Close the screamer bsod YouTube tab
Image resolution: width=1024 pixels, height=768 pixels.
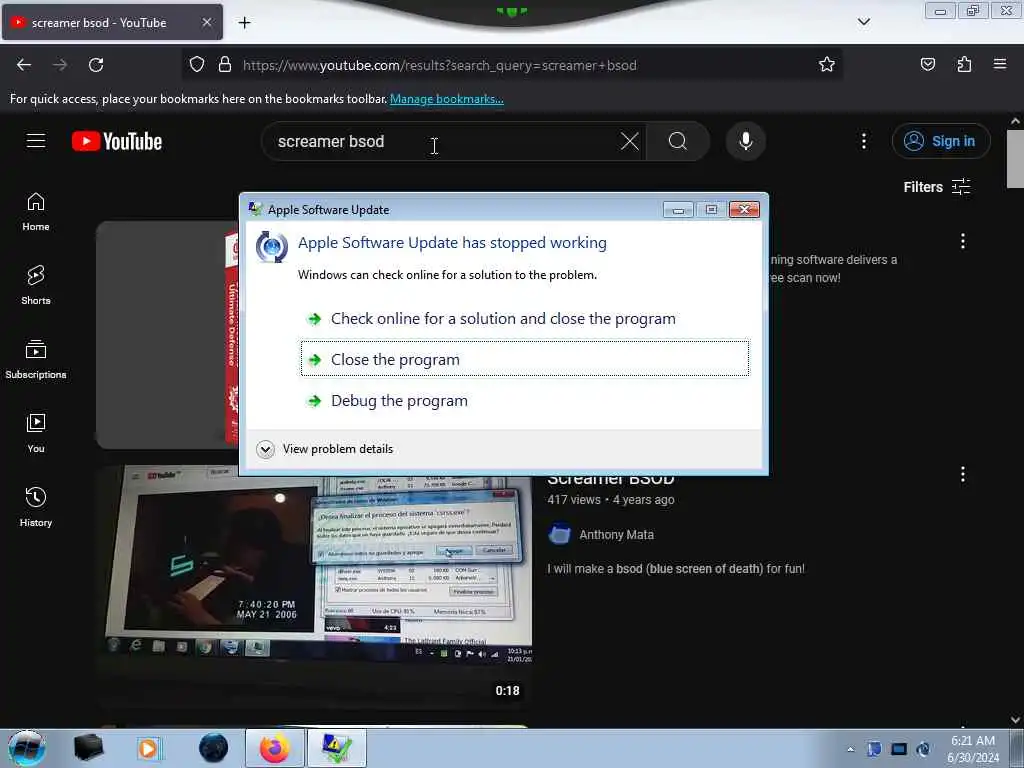point(206,22)
